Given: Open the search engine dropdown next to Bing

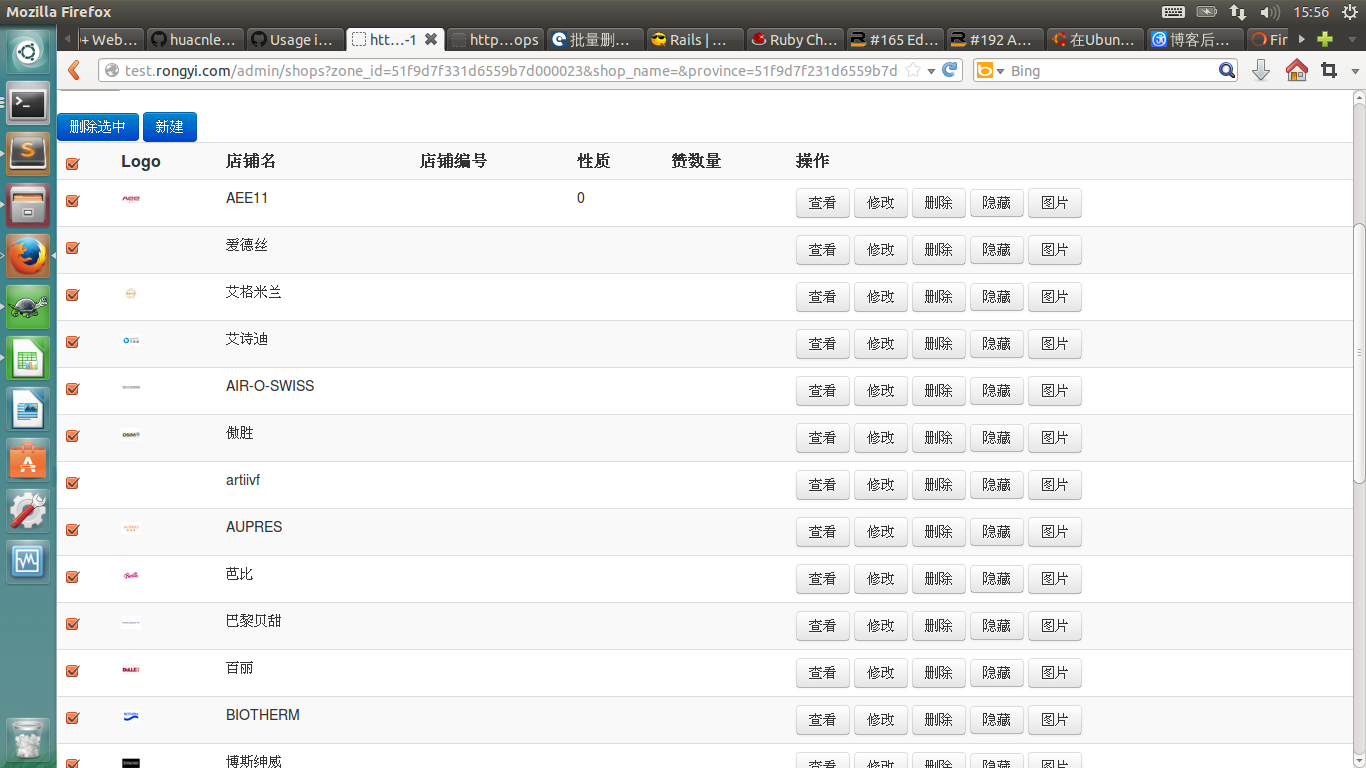Looking at the screenshot, I should tap(1000, 71).
